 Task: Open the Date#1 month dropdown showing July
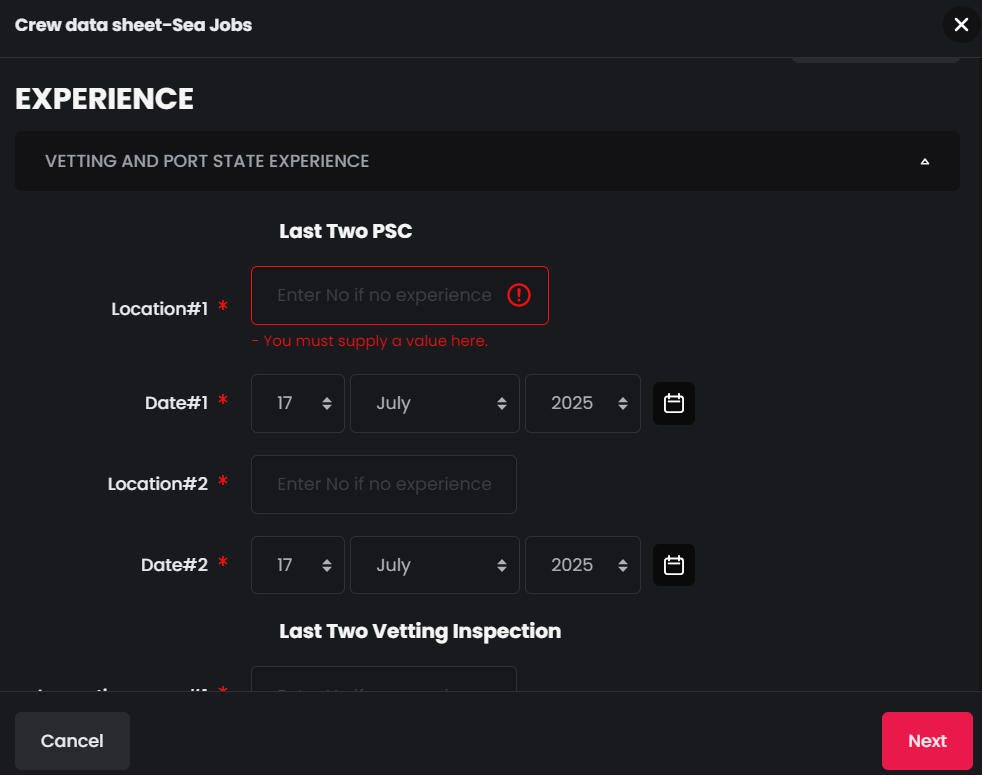click(435, 403)
